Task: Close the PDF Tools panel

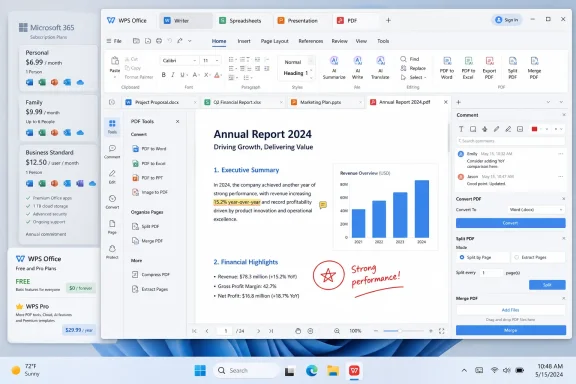Action: tap(177, 121)
